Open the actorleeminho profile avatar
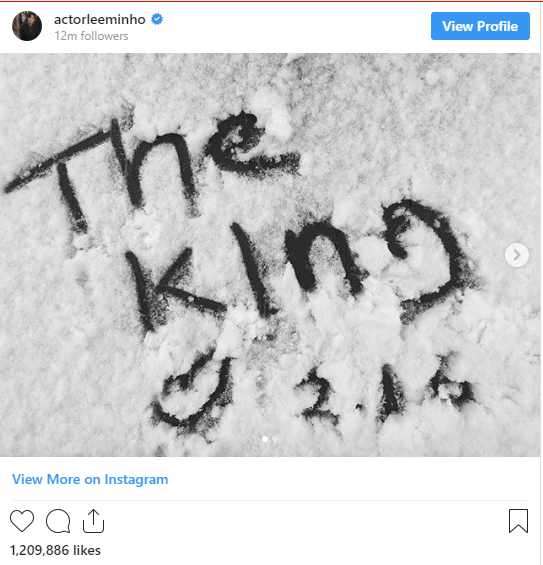Viewport: 543px width, 565px height. coord(27,26)
